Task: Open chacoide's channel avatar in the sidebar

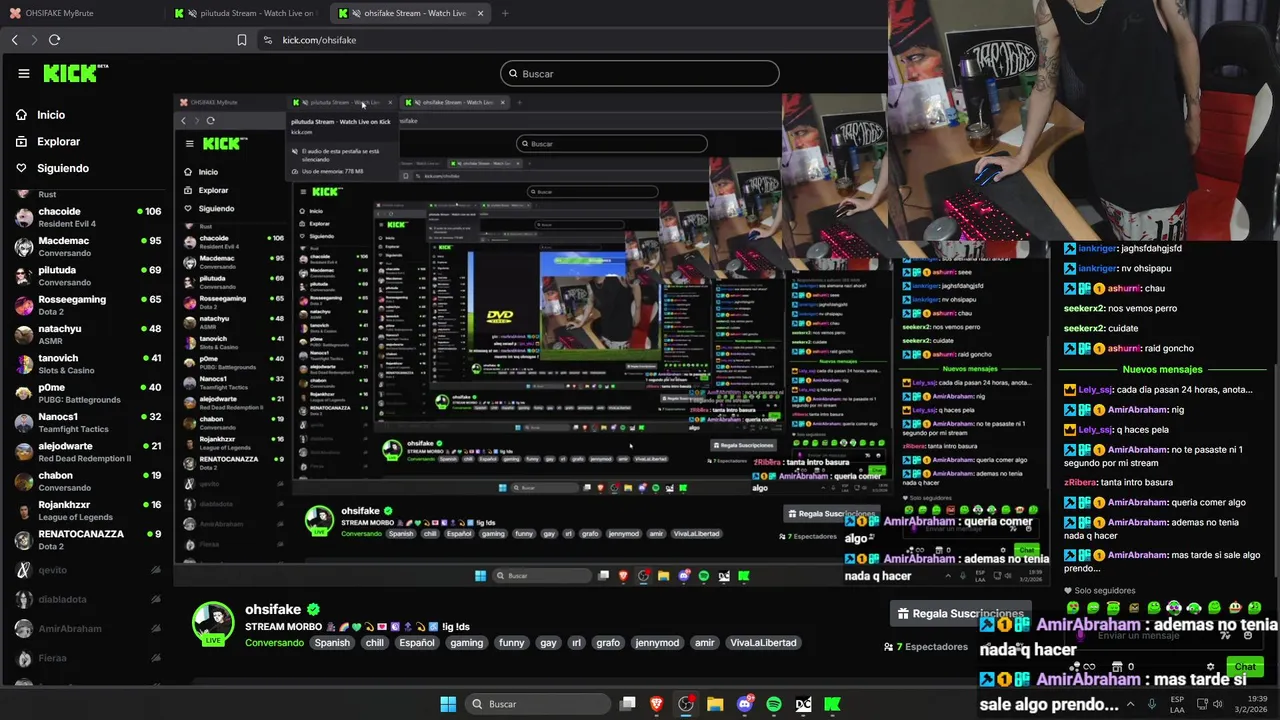Action: point(23,217)
